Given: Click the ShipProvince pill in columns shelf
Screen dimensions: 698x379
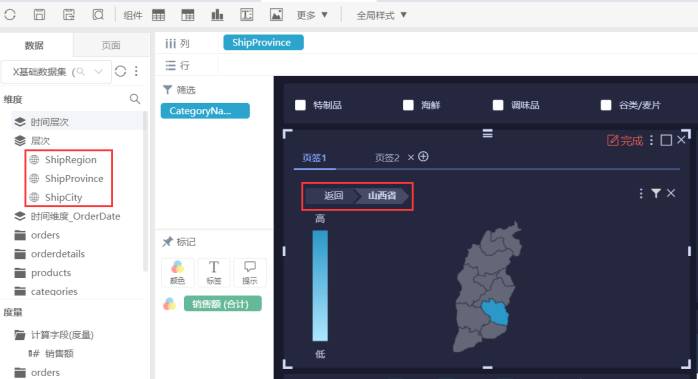Looking at the screenshot, I should 263,42.
